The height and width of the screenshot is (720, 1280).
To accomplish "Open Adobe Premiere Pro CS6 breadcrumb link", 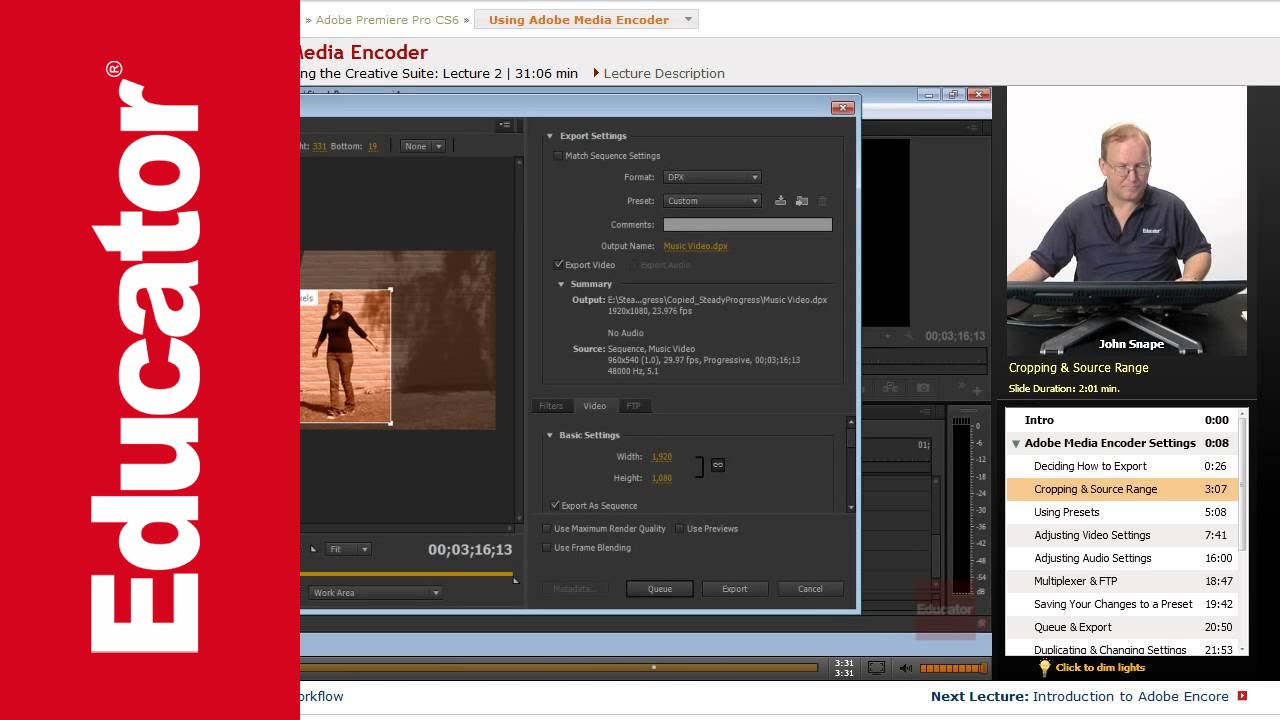I will pyautogui.click(x=387, y=20).
